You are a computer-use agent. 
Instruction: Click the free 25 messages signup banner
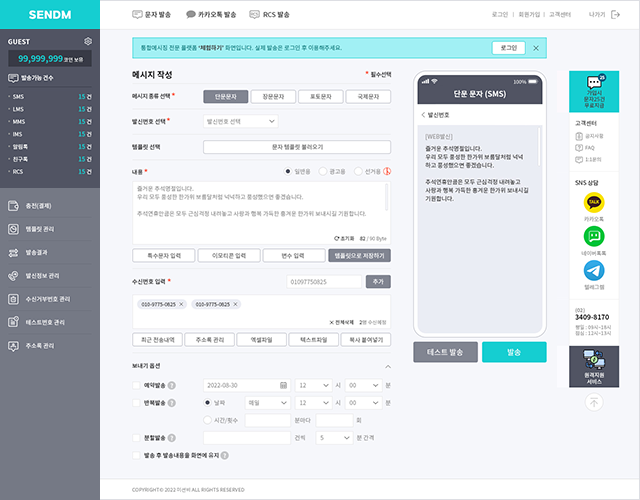coord(594,91)
